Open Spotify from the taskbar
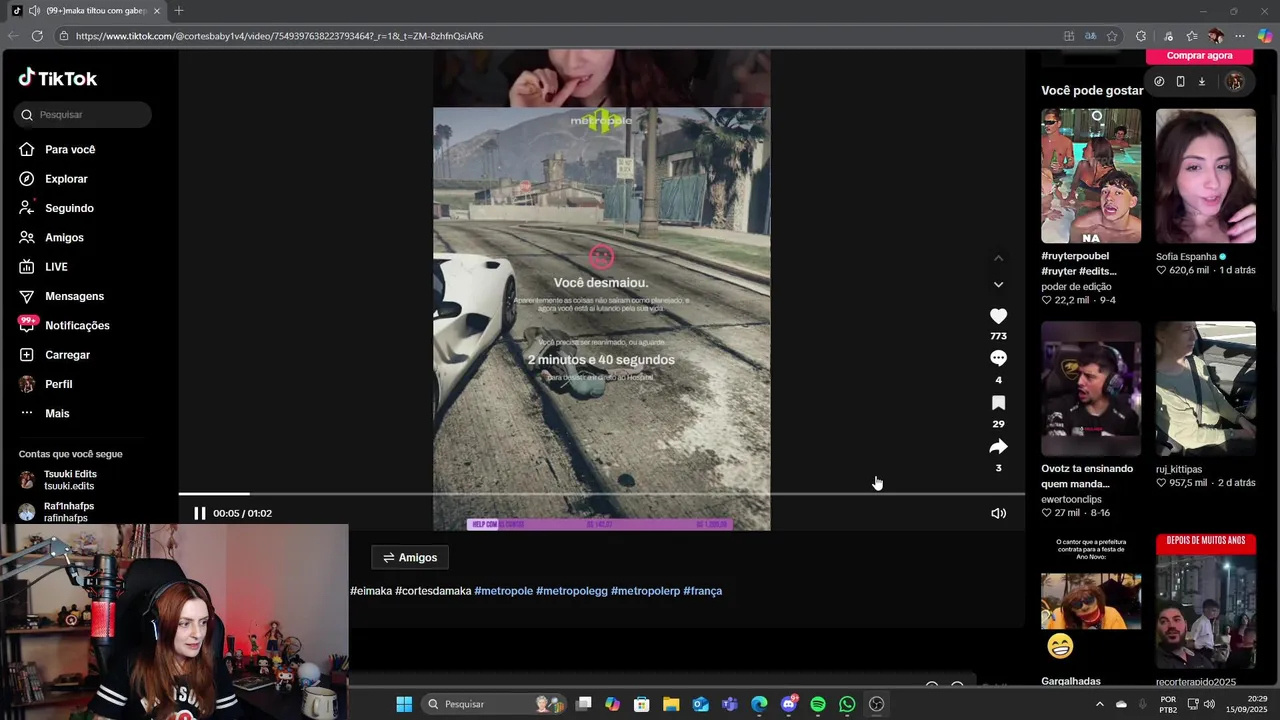Screen dimensions: 1280x720 click(x=818, y=704)
